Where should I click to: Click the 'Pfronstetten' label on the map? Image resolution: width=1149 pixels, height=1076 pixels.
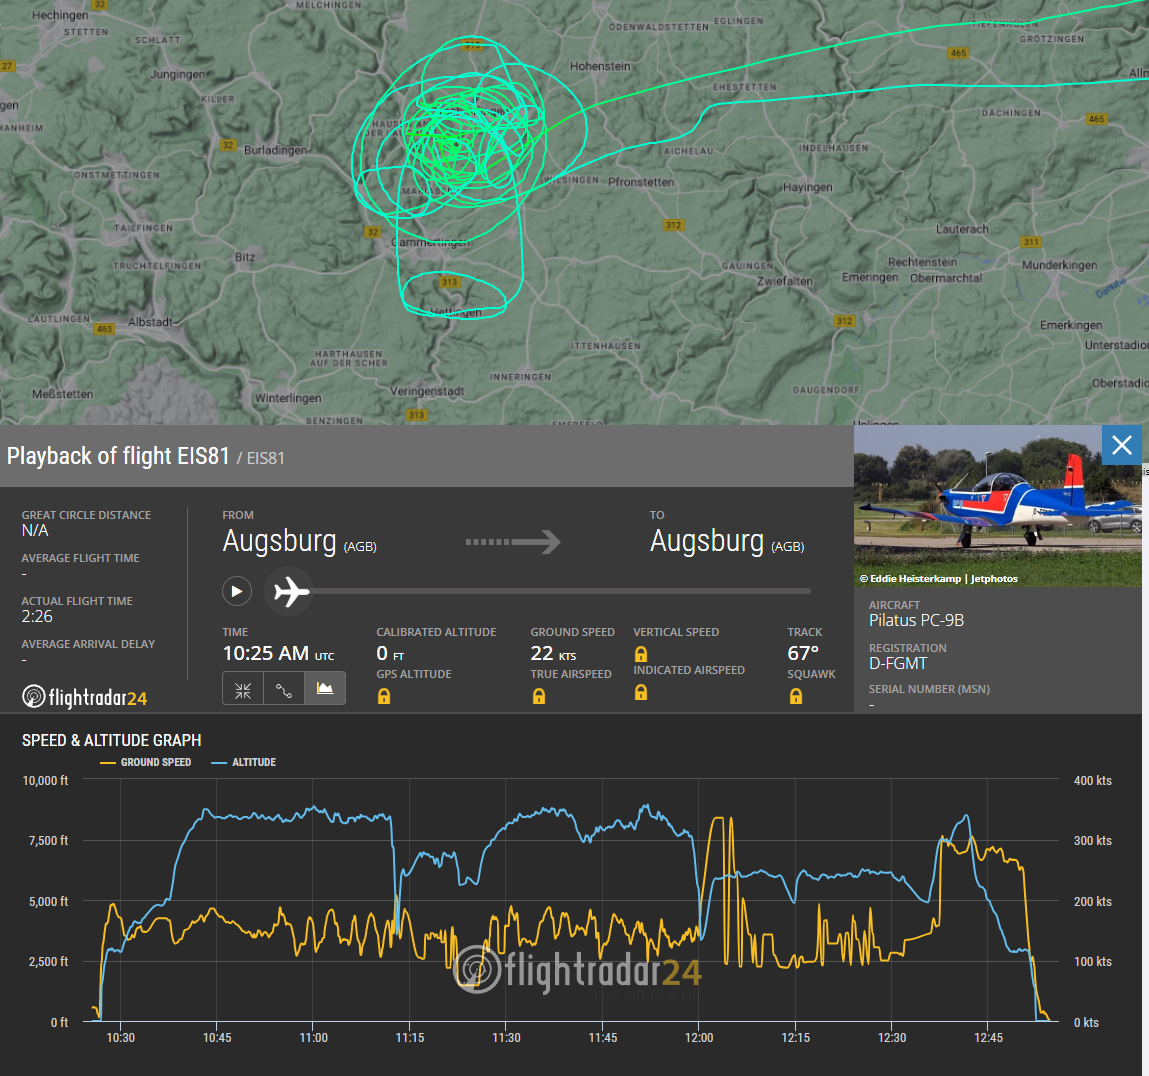pos(641,182)
